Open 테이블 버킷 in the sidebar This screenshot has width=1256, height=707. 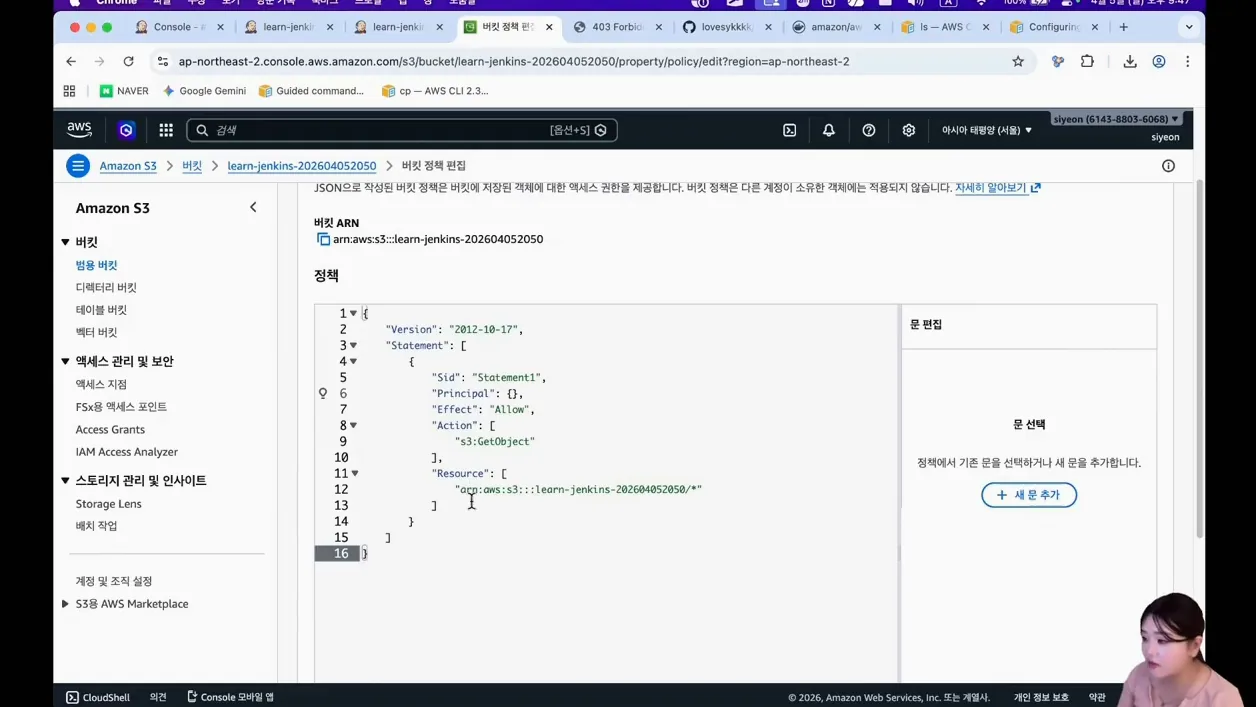coord(101,310)
